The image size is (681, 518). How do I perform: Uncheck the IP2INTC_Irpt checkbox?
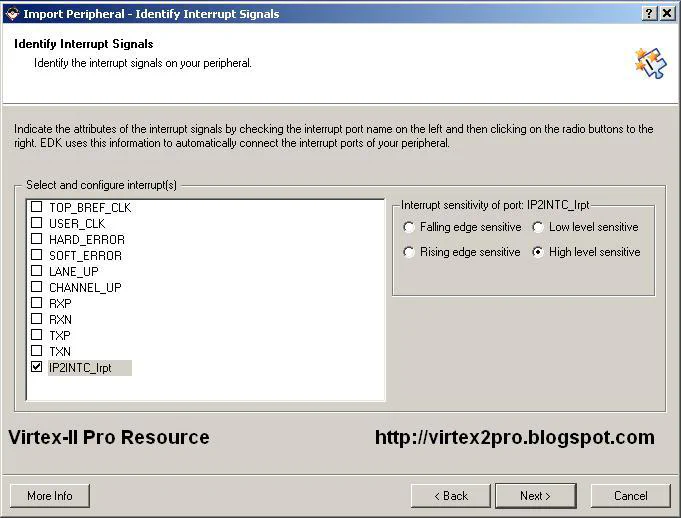pyautogui.click(x=37, y=368)
